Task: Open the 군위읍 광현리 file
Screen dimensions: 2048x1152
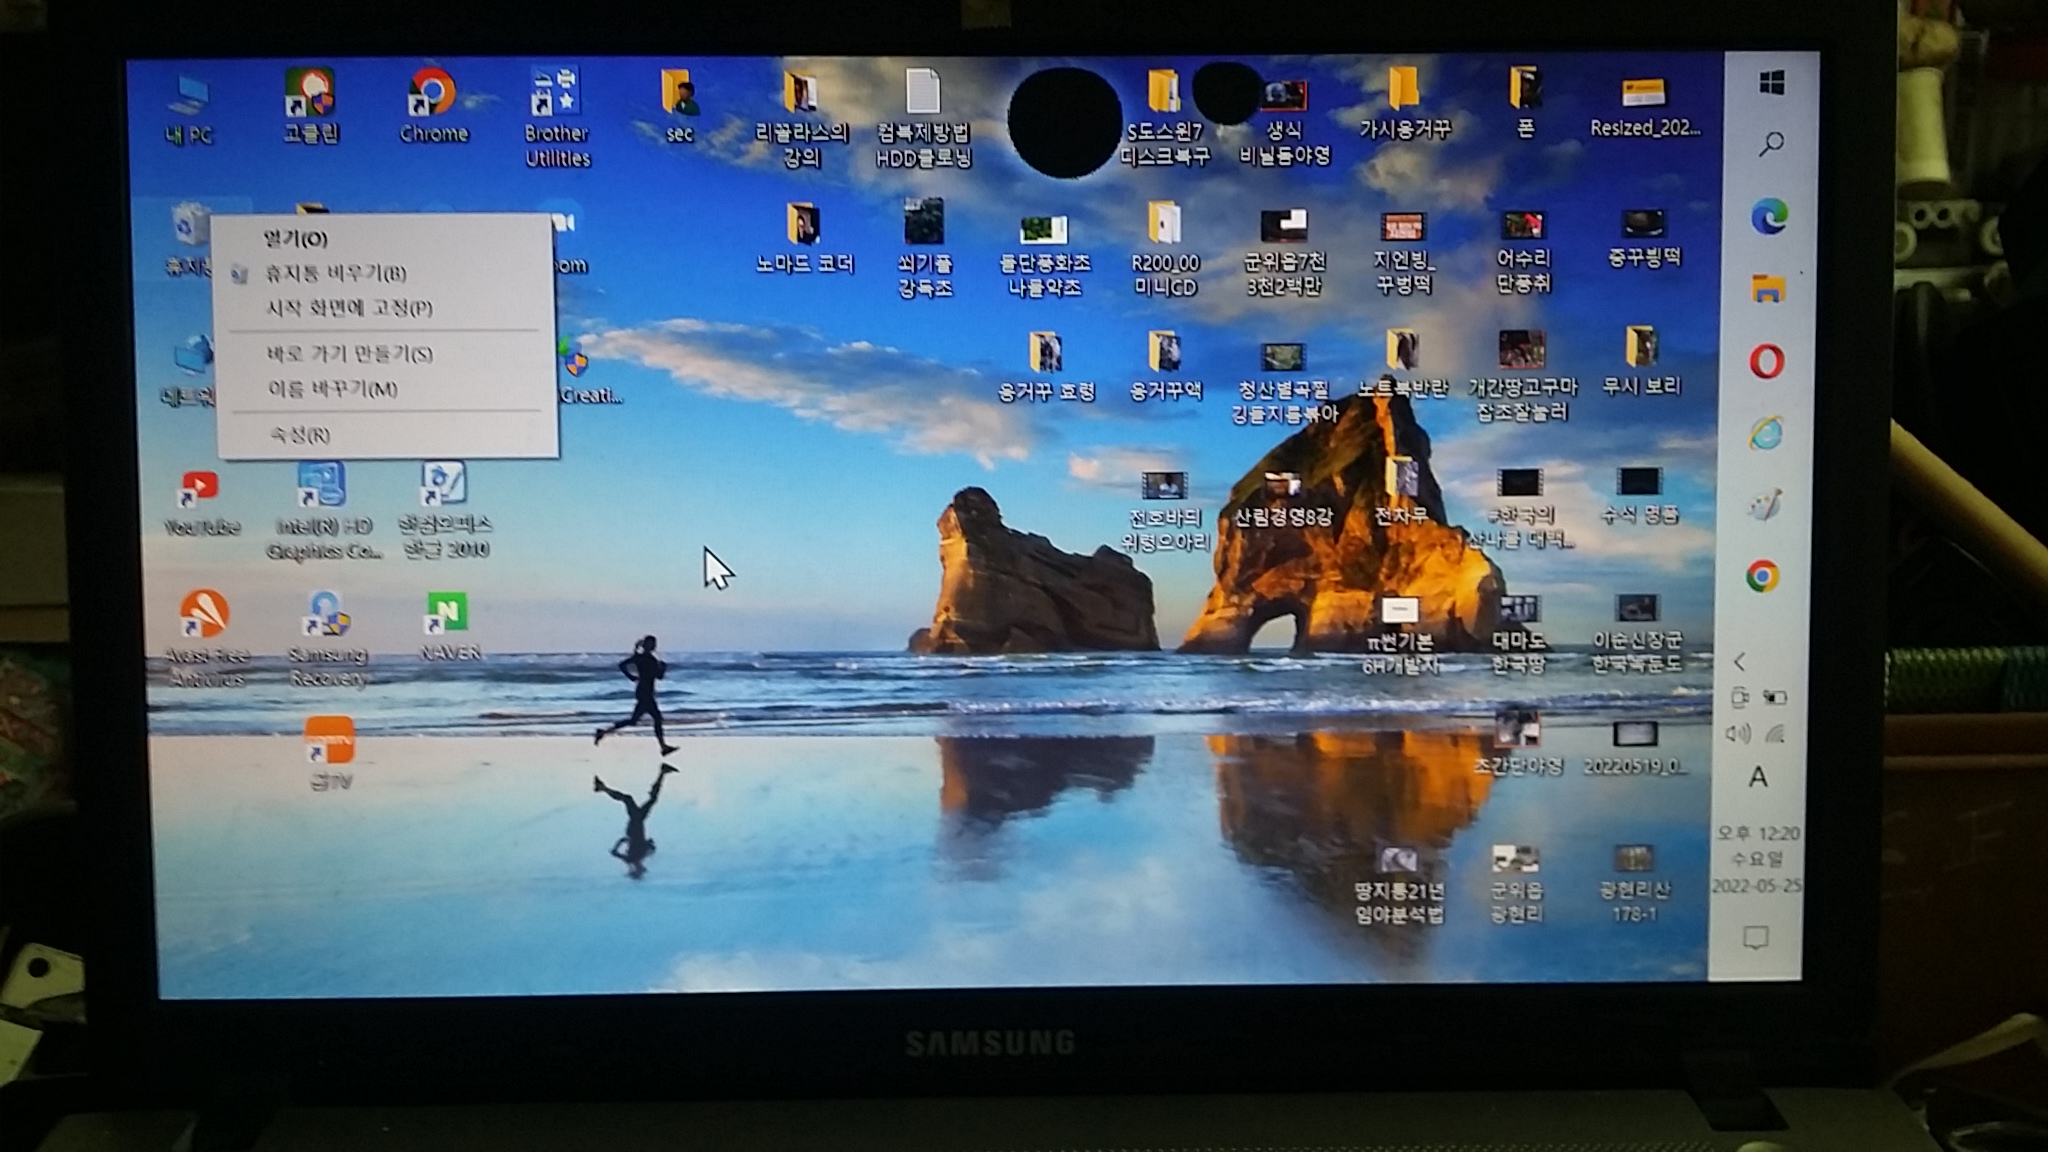Action: tap(1516, 884)
